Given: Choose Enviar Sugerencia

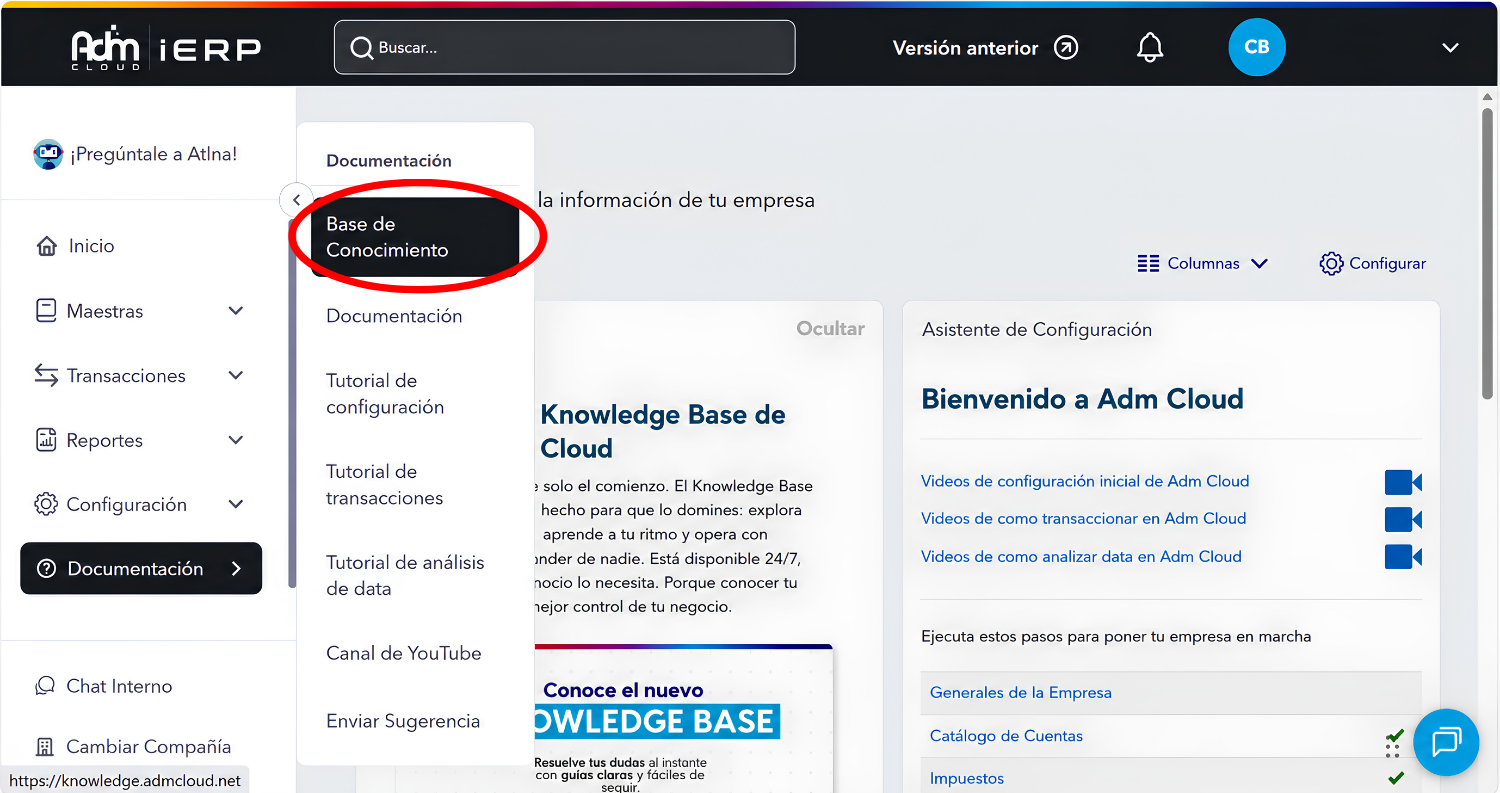Looking at the screenshot, I should coord(403,721).
